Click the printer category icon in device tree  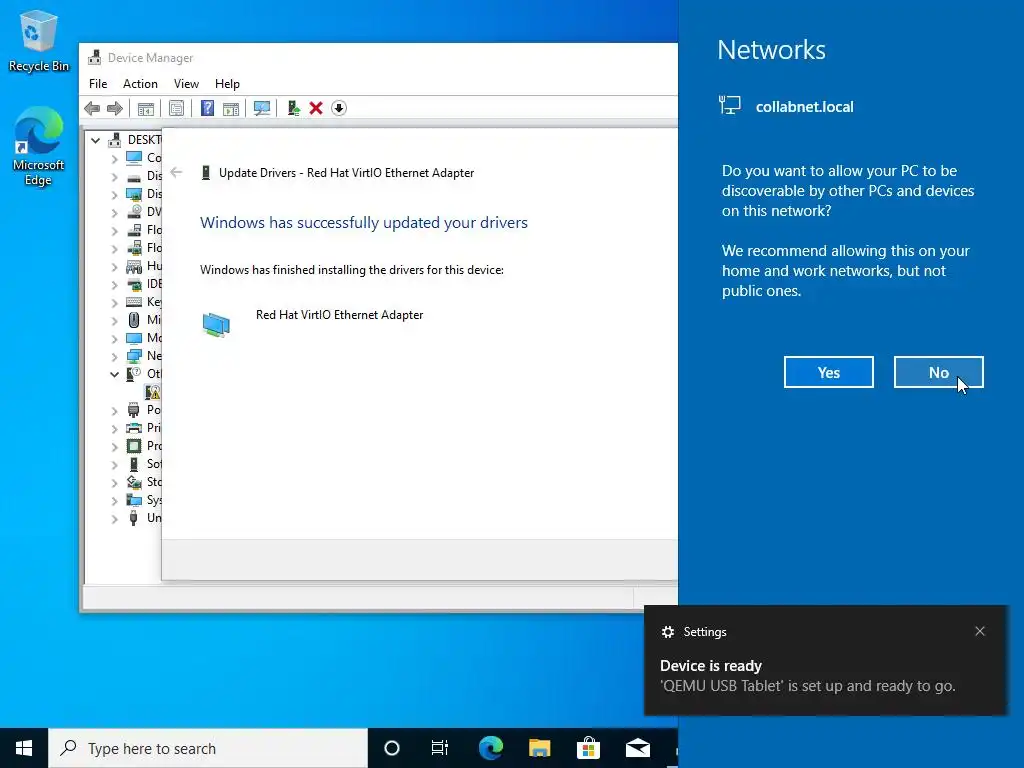134,428
